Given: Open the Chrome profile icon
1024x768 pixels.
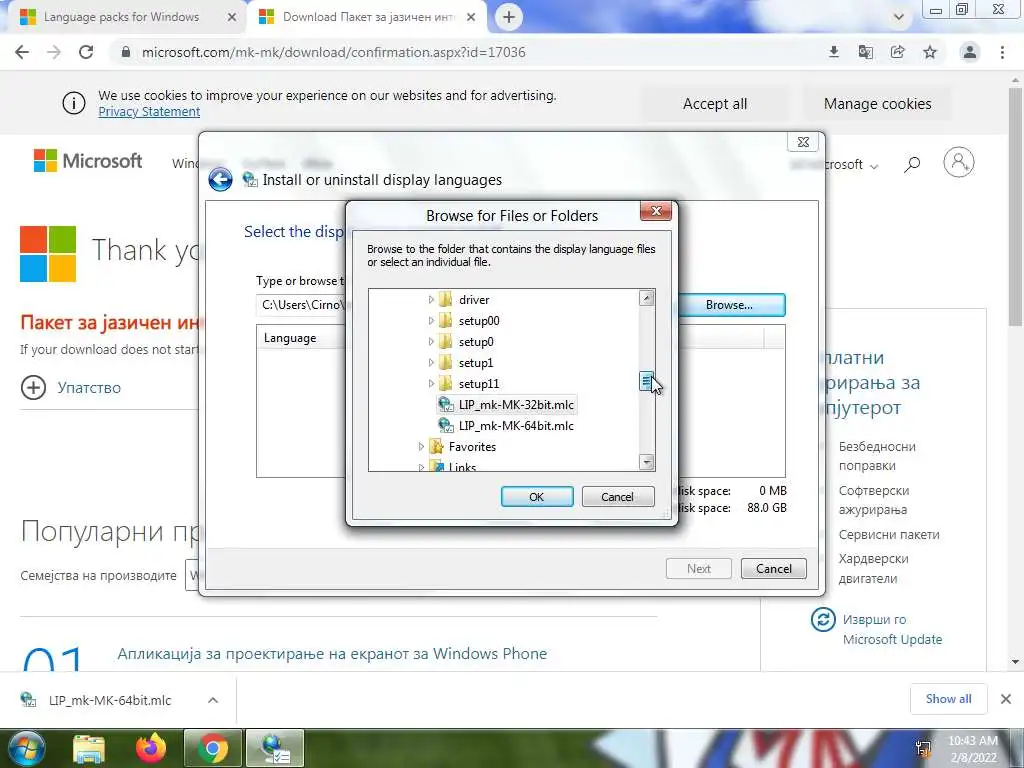Looking at the screenshot, I should 970,52.
